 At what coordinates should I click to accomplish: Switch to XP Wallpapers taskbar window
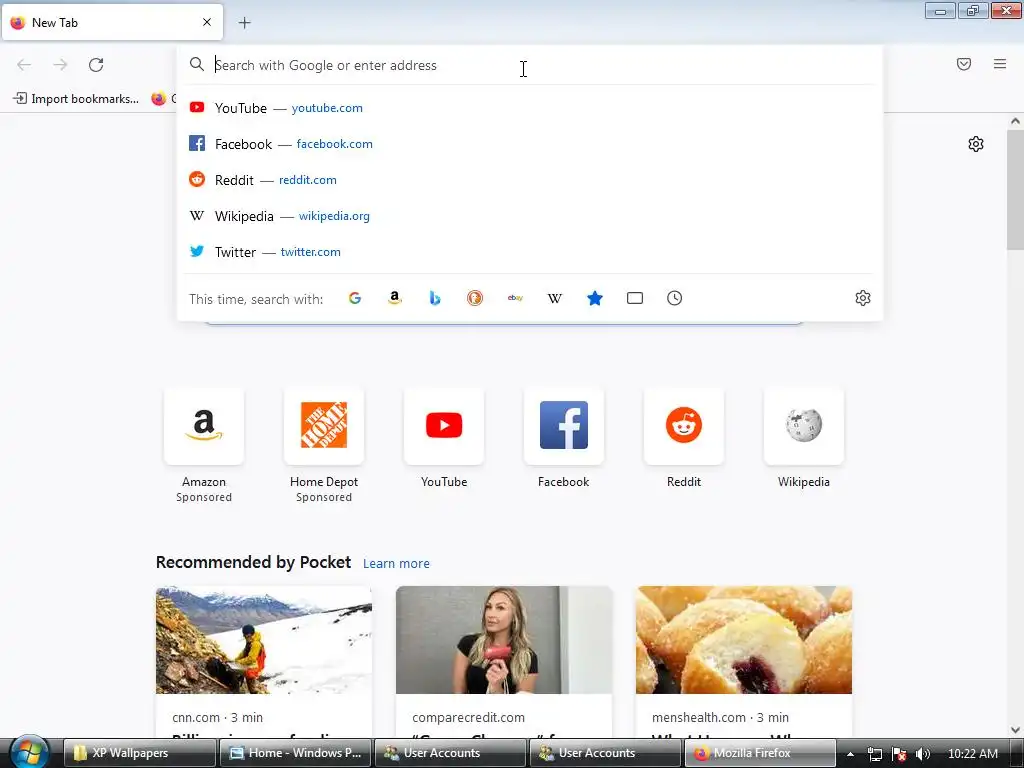[140, 753]
